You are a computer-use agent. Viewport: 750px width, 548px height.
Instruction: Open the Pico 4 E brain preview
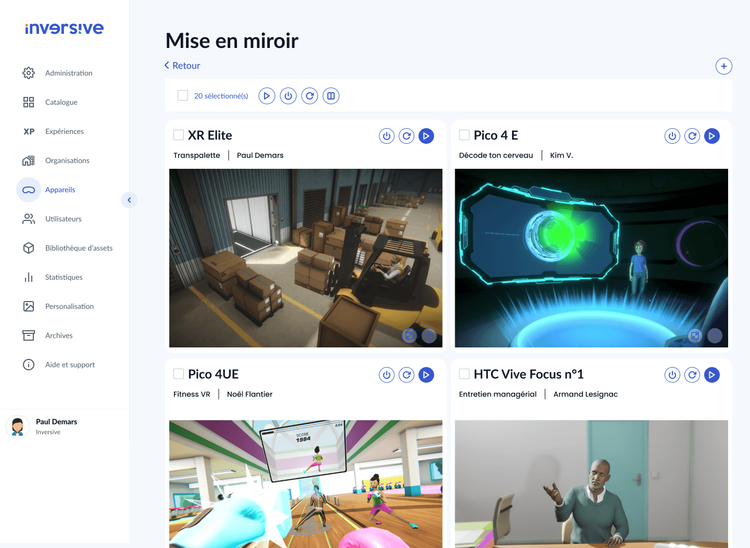pyautogui.click(x=591, y=258)
